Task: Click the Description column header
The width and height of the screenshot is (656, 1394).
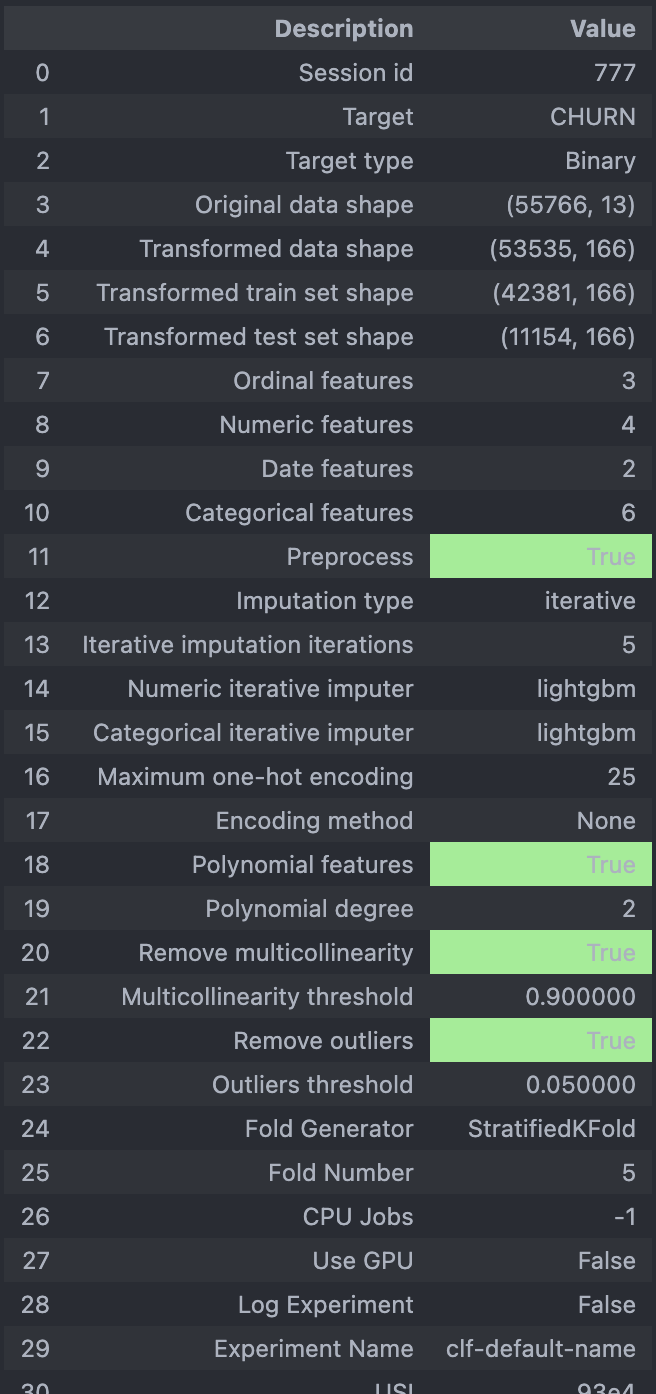Action: [343, 29]
